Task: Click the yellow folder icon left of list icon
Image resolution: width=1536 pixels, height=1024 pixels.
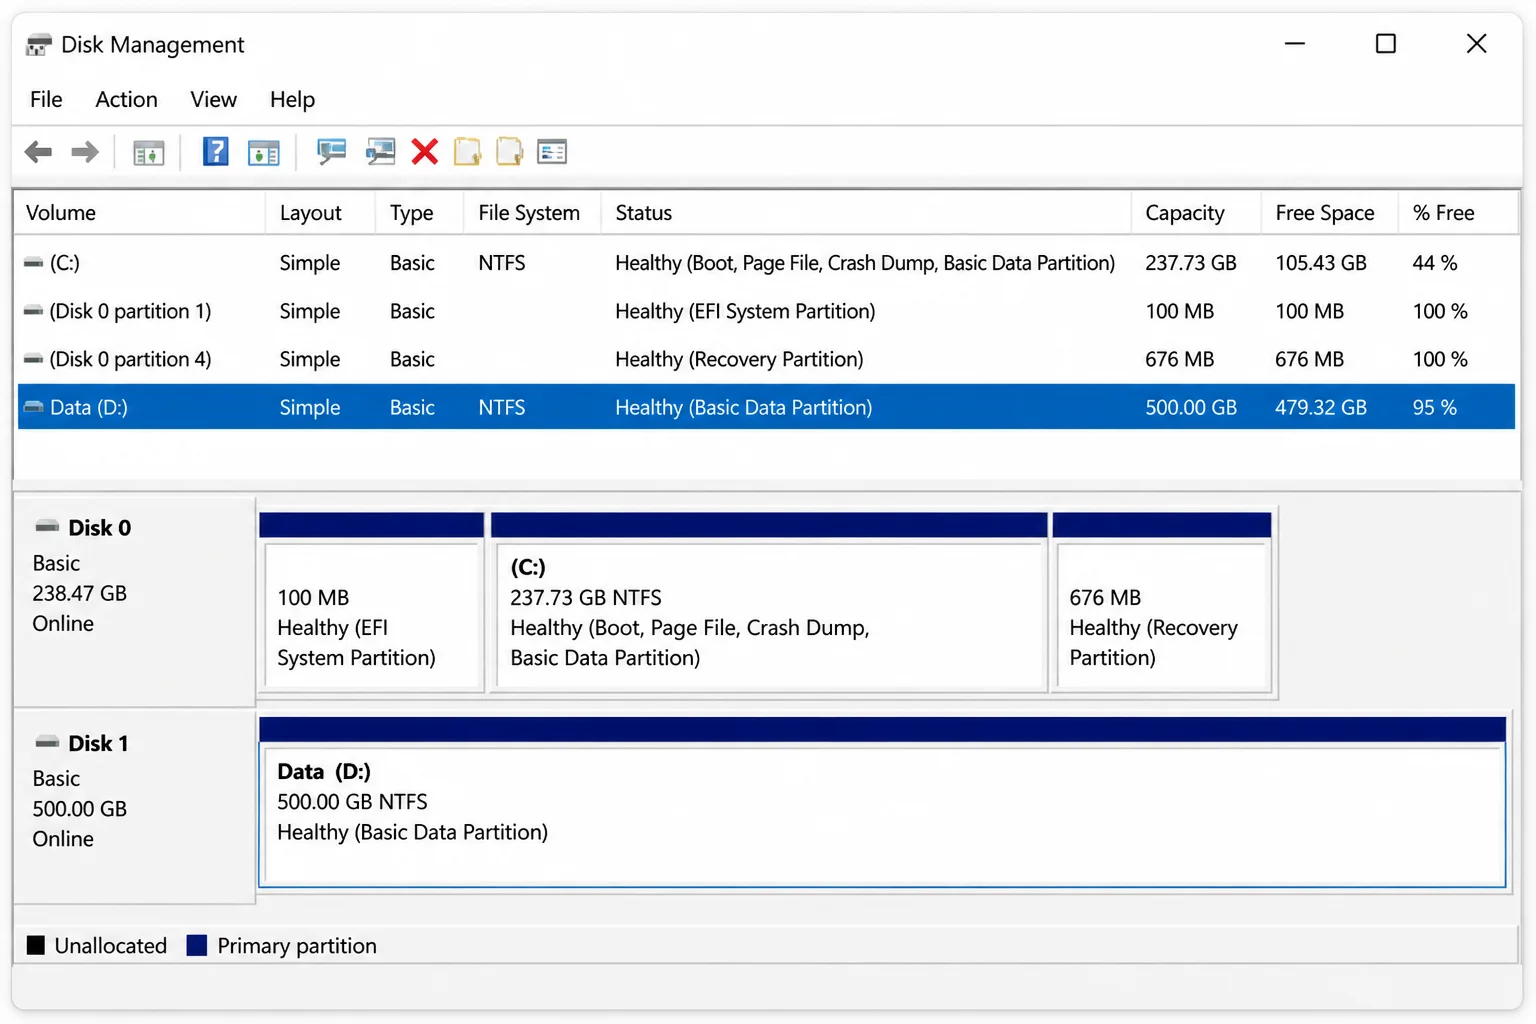Action: pyautogui.click(x=509, y=152)
